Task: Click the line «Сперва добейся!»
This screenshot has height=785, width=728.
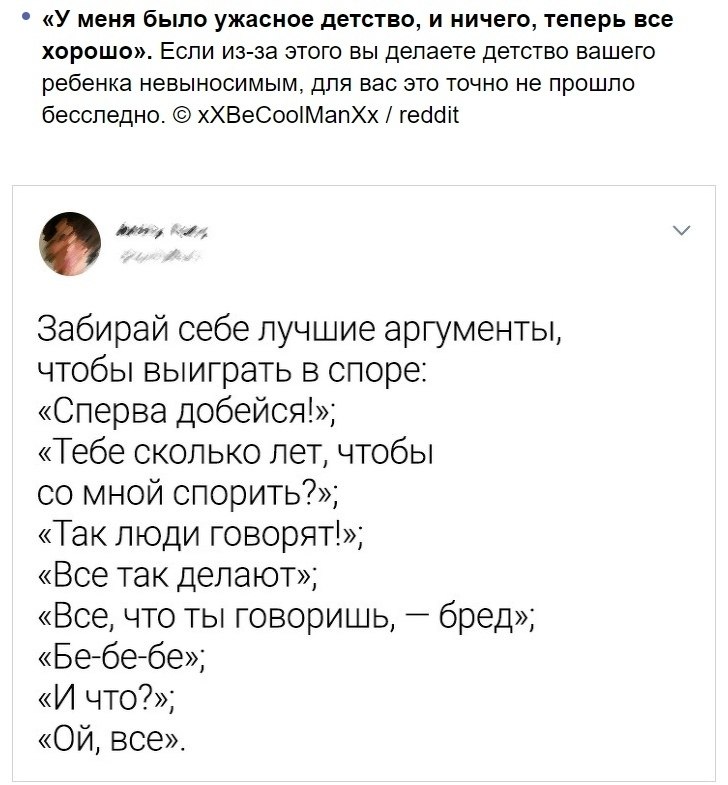Action: [x=187, y=411]
